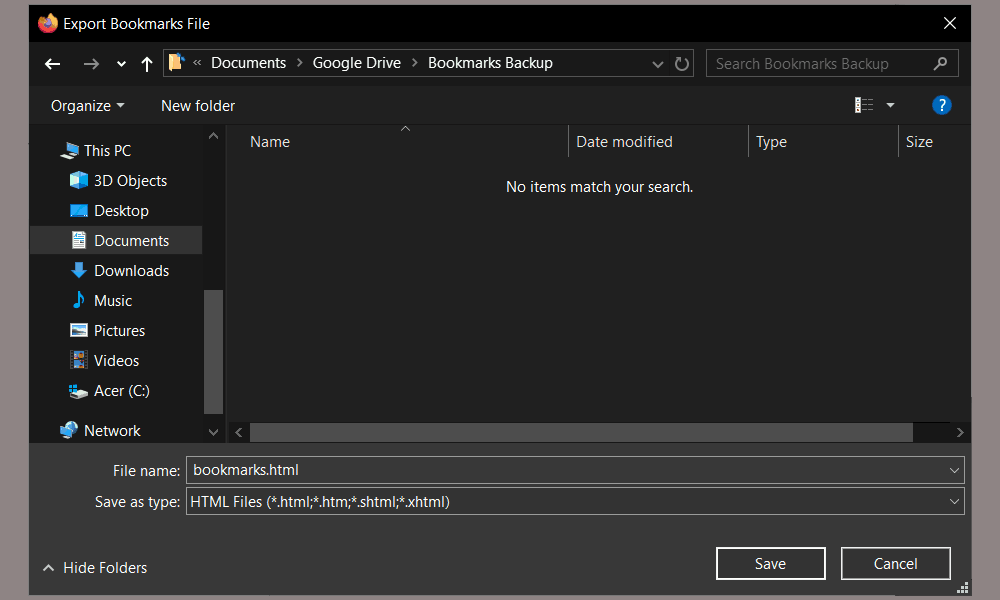This screenshot has height=600, width=1000.
Task: Collapse the dialog with Hide Folders
Action: pyautogui.click(x=94, y=567)
